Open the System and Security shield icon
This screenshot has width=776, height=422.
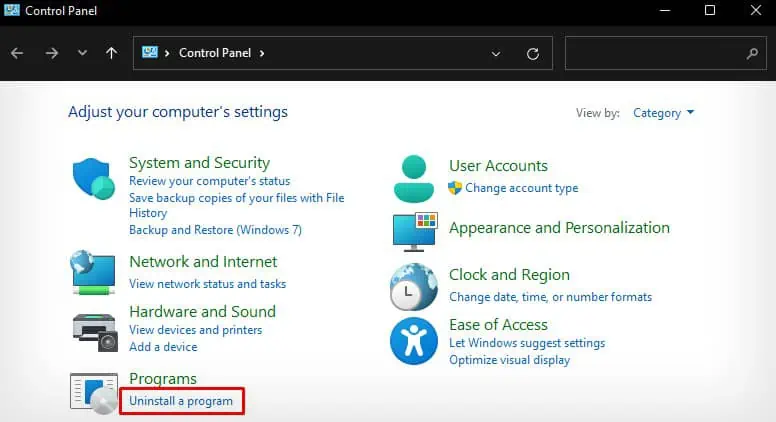94,179
